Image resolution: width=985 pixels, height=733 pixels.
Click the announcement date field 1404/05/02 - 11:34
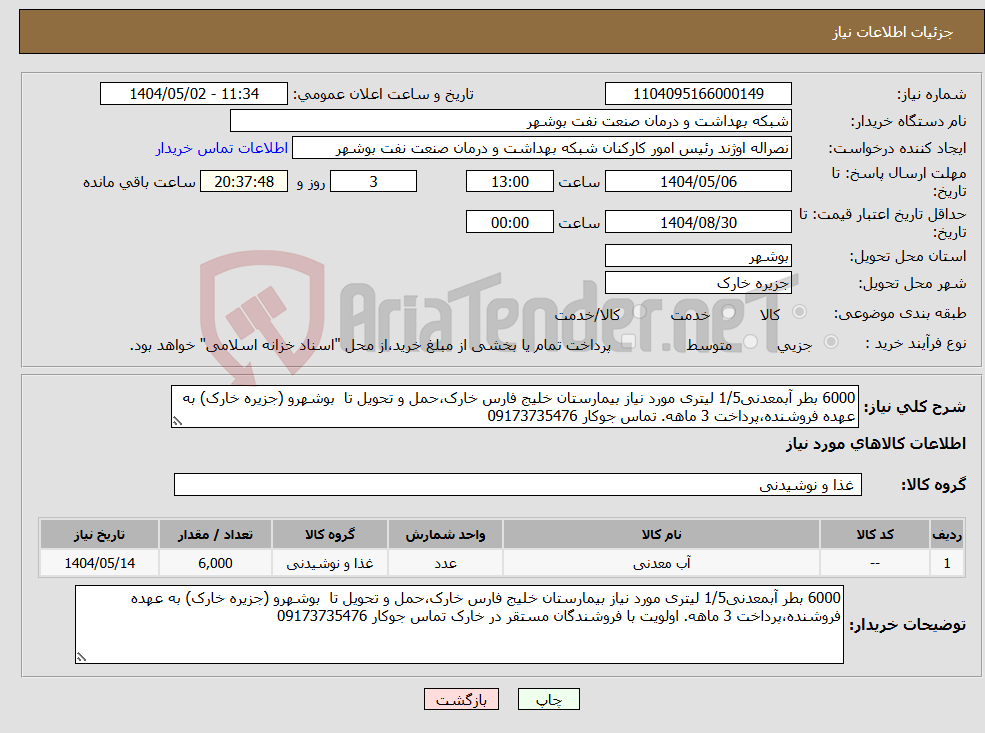[x=193, y=94]
